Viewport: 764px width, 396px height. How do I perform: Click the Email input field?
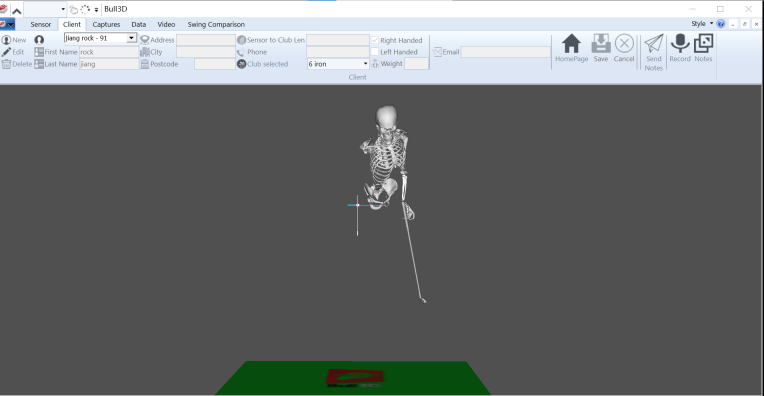[505, 52]
